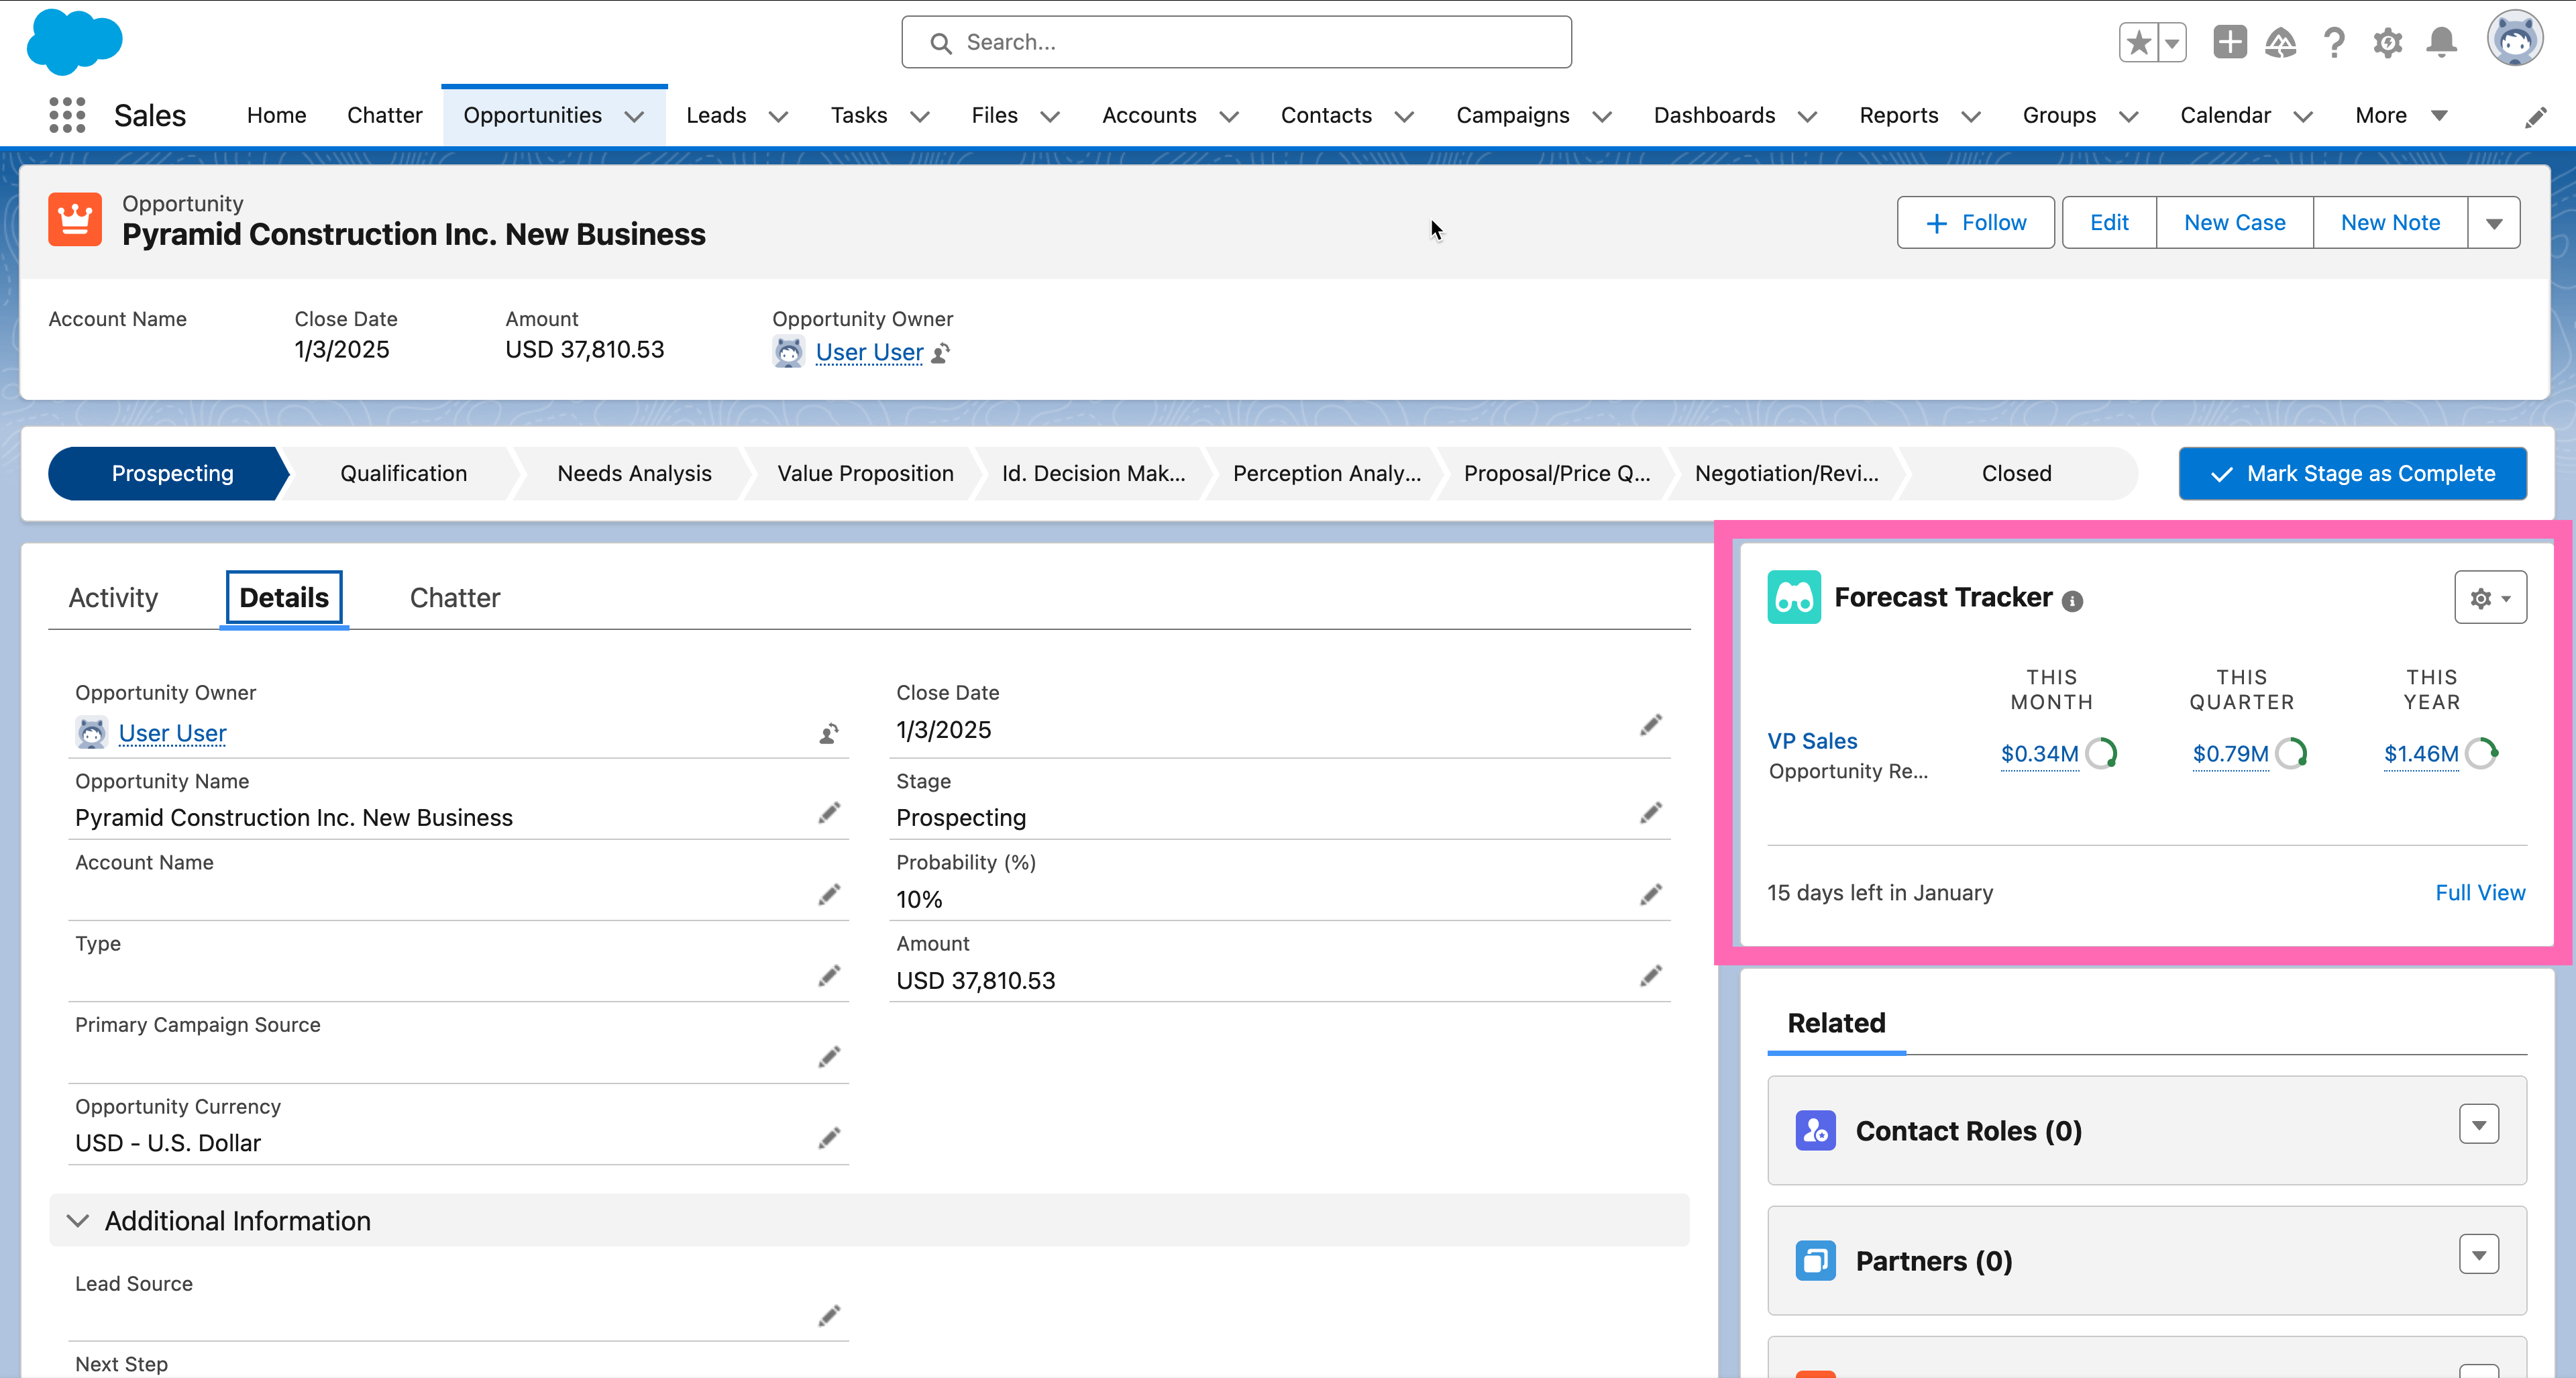Switch to the Activity tab
Image resolution: width=2576 pixels, height=1378 pixels.
click(x=113, y=598)
